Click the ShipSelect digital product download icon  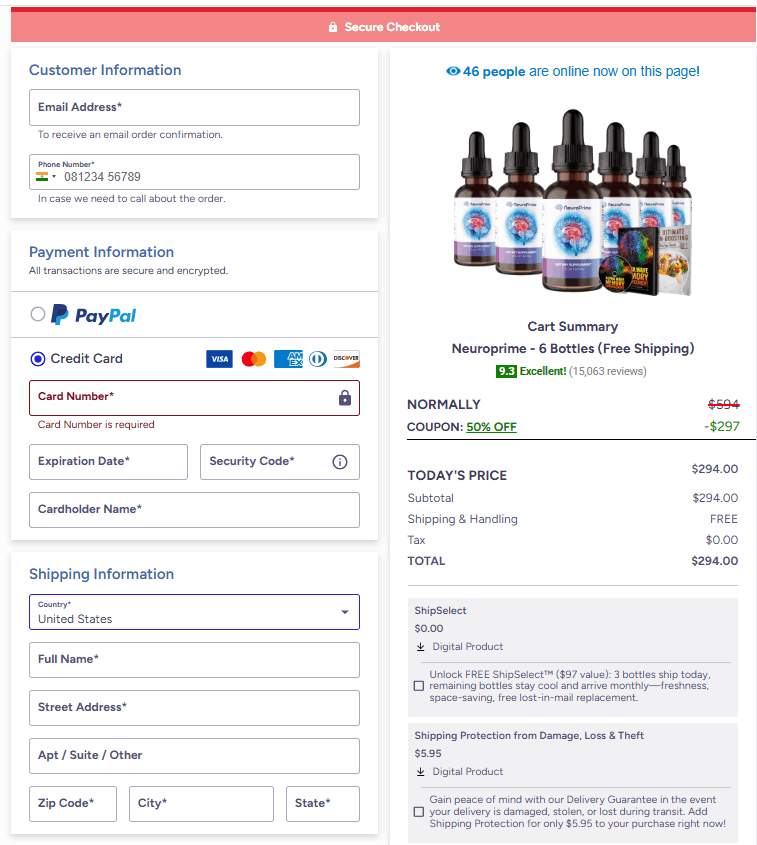pyautogui.click(x=419, y=646)
